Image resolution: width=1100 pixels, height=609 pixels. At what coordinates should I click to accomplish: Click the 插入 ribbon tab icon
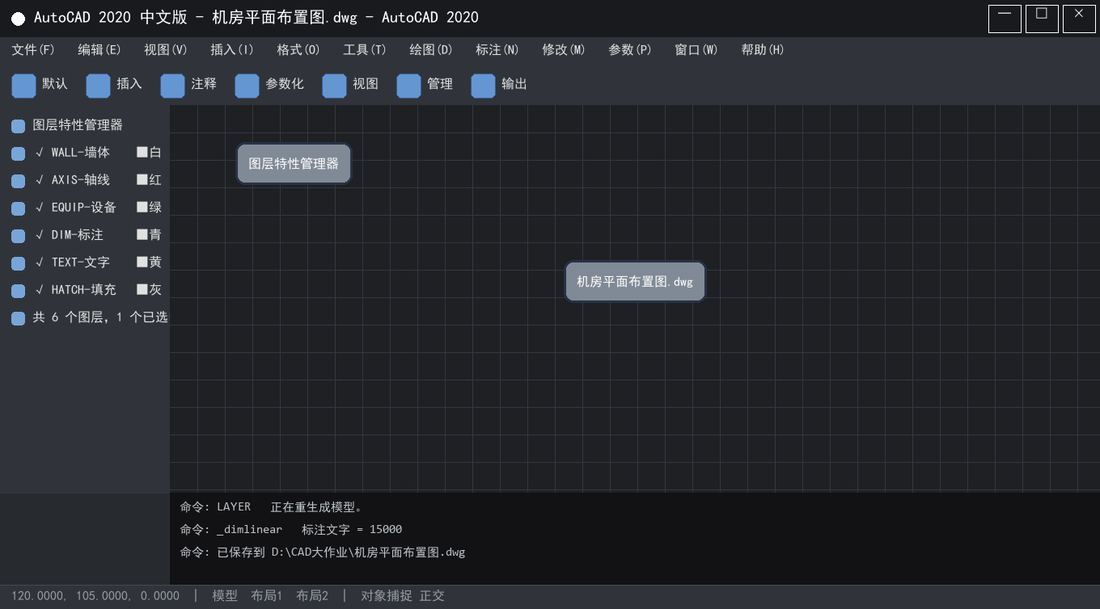98,86
